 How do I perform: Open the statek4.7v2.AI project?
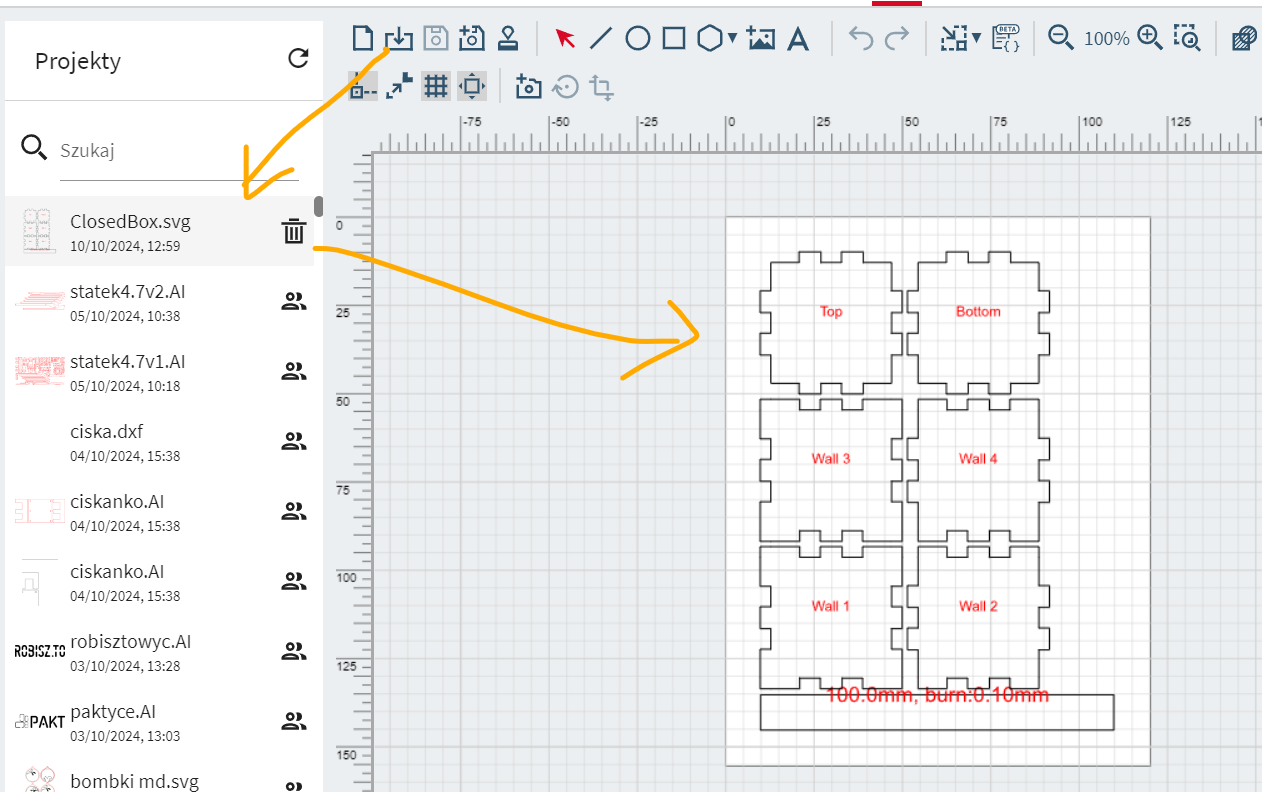click(x=160, y=301)
